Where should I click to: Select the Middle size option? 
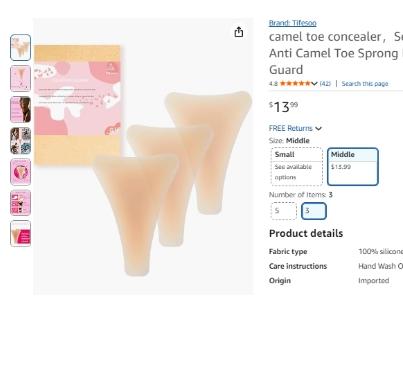(x=353, y=166)
